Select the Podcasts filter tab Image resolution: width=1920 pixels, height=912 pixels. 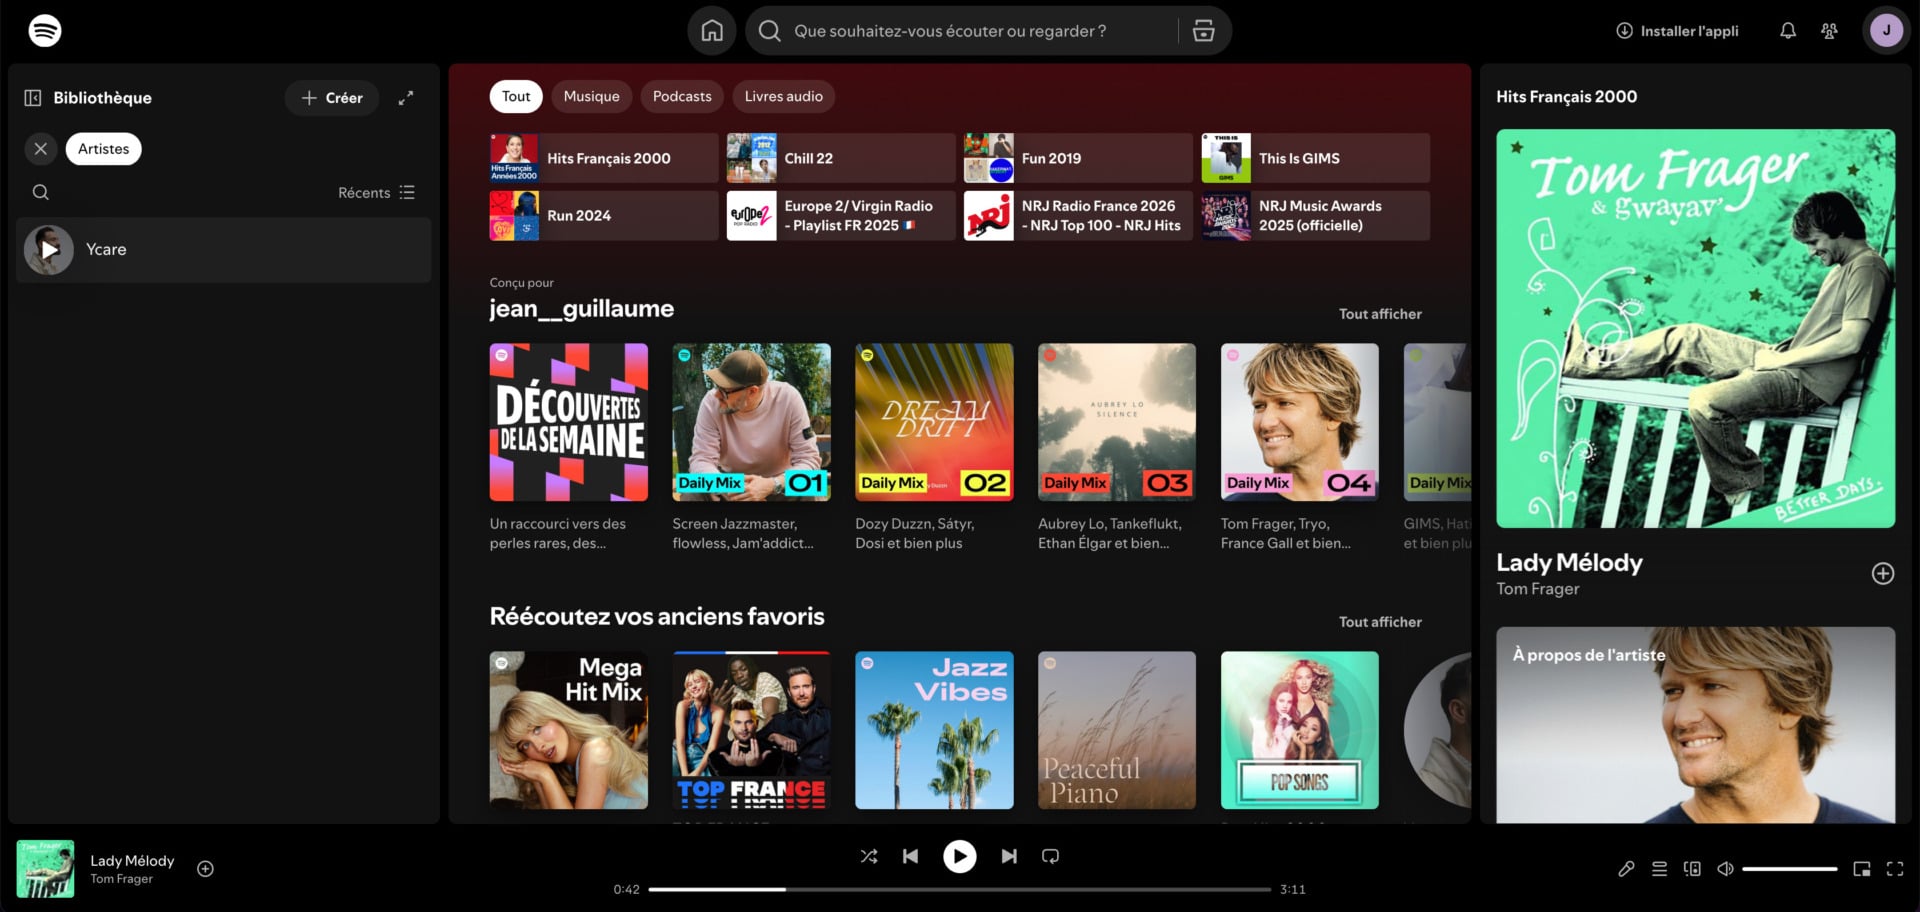682,96
